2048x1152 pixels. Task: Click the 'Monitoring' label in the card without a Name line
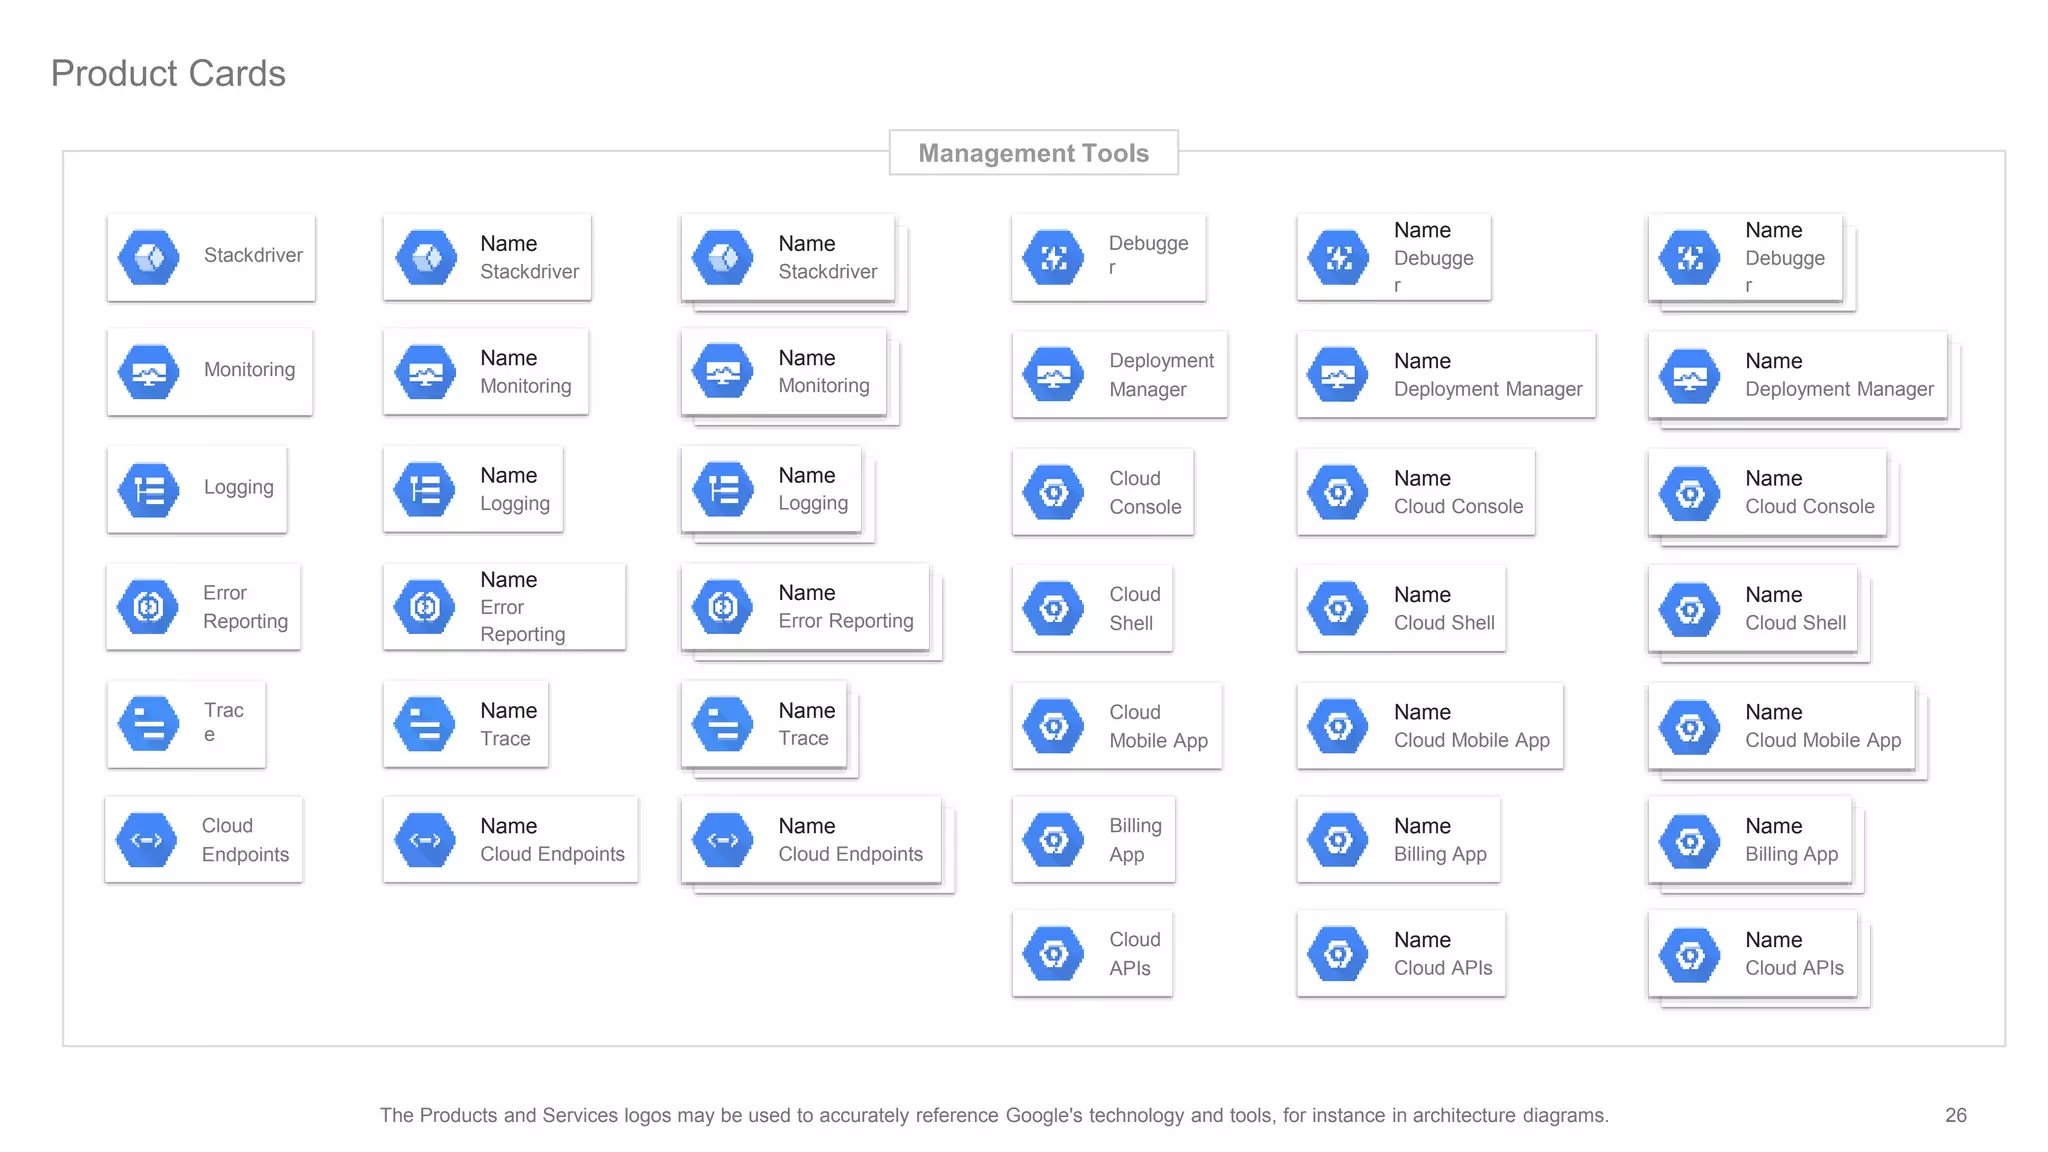pyautogui.click(x=249, y=370)
